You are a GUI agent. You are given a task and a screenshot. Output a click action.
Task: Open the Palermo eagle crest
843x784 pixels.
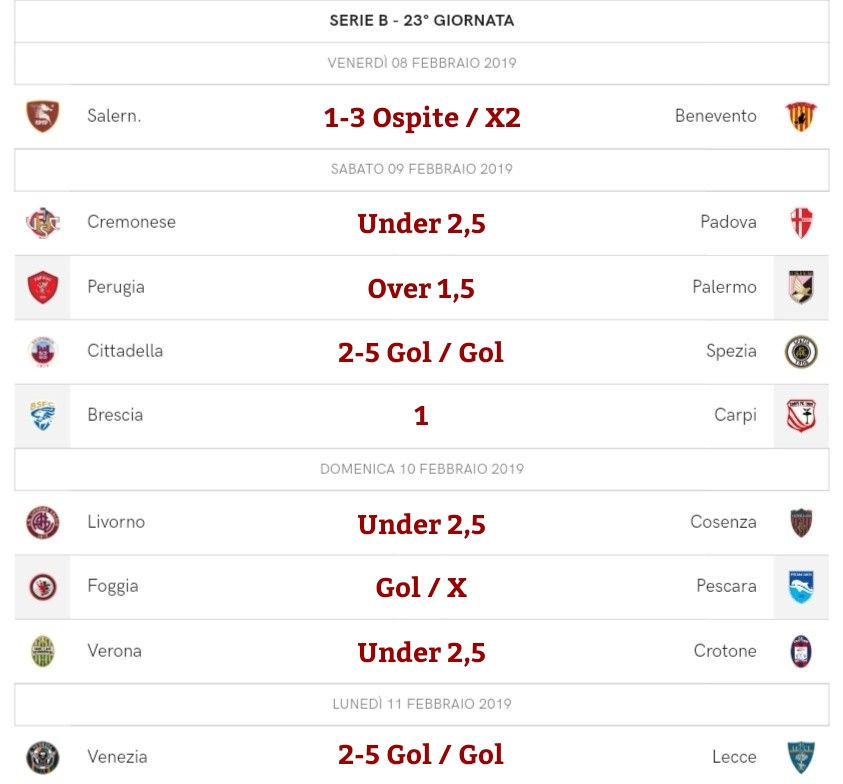tap(801, 287)
